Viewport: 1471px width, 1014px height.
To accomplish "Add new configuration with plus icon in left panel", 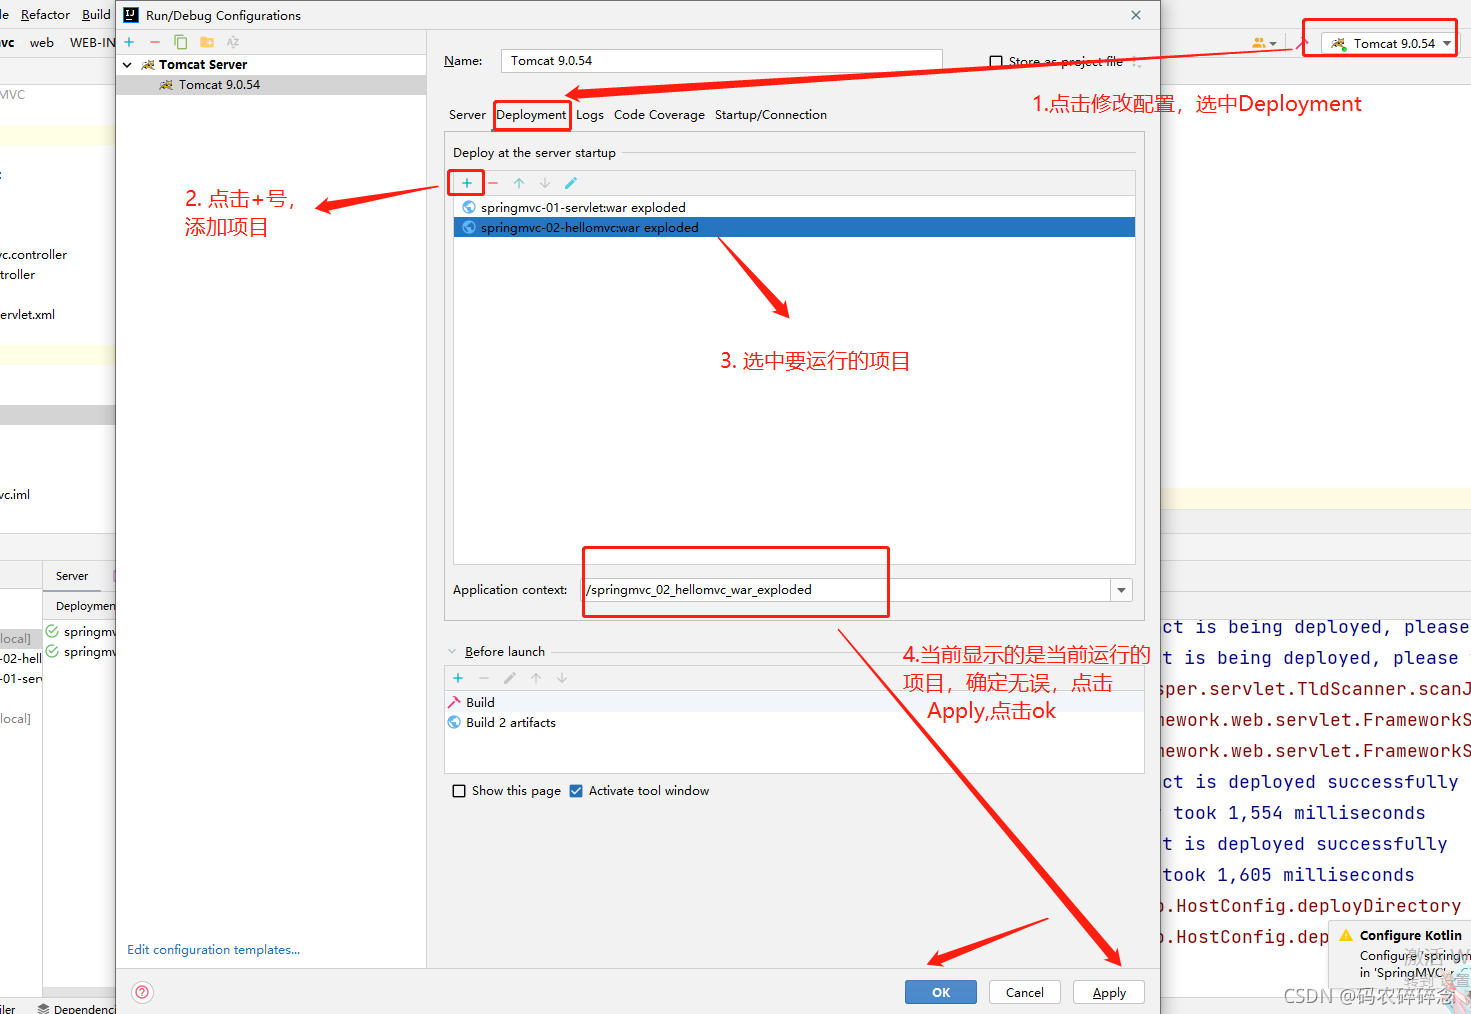I will tap(129, 42).
